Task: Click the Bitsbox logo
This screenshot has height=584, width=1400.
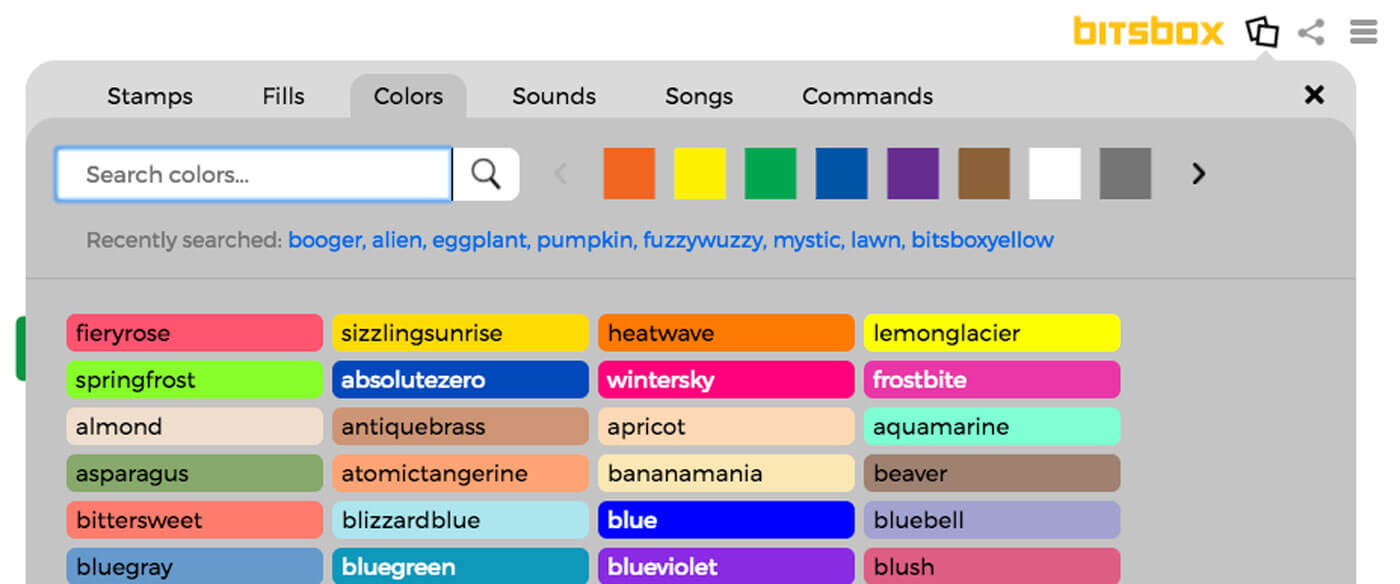Action: (x=1147, y=31)
